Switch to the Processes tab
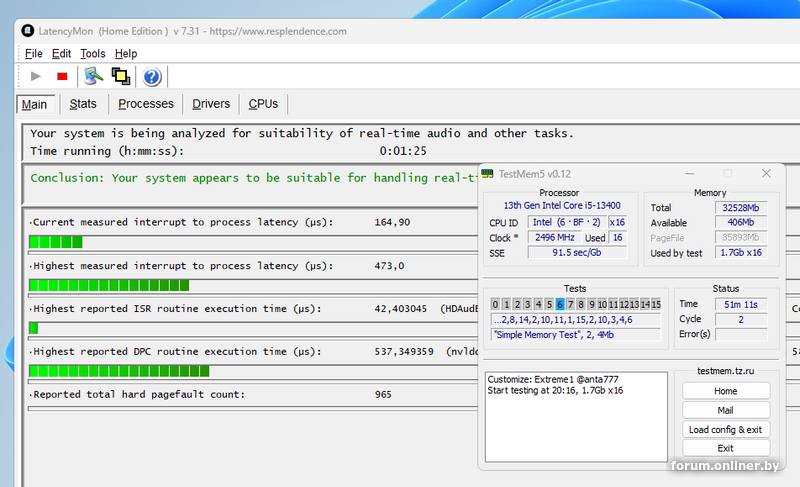This screenshot has height=487, width=800. (146, 104)
